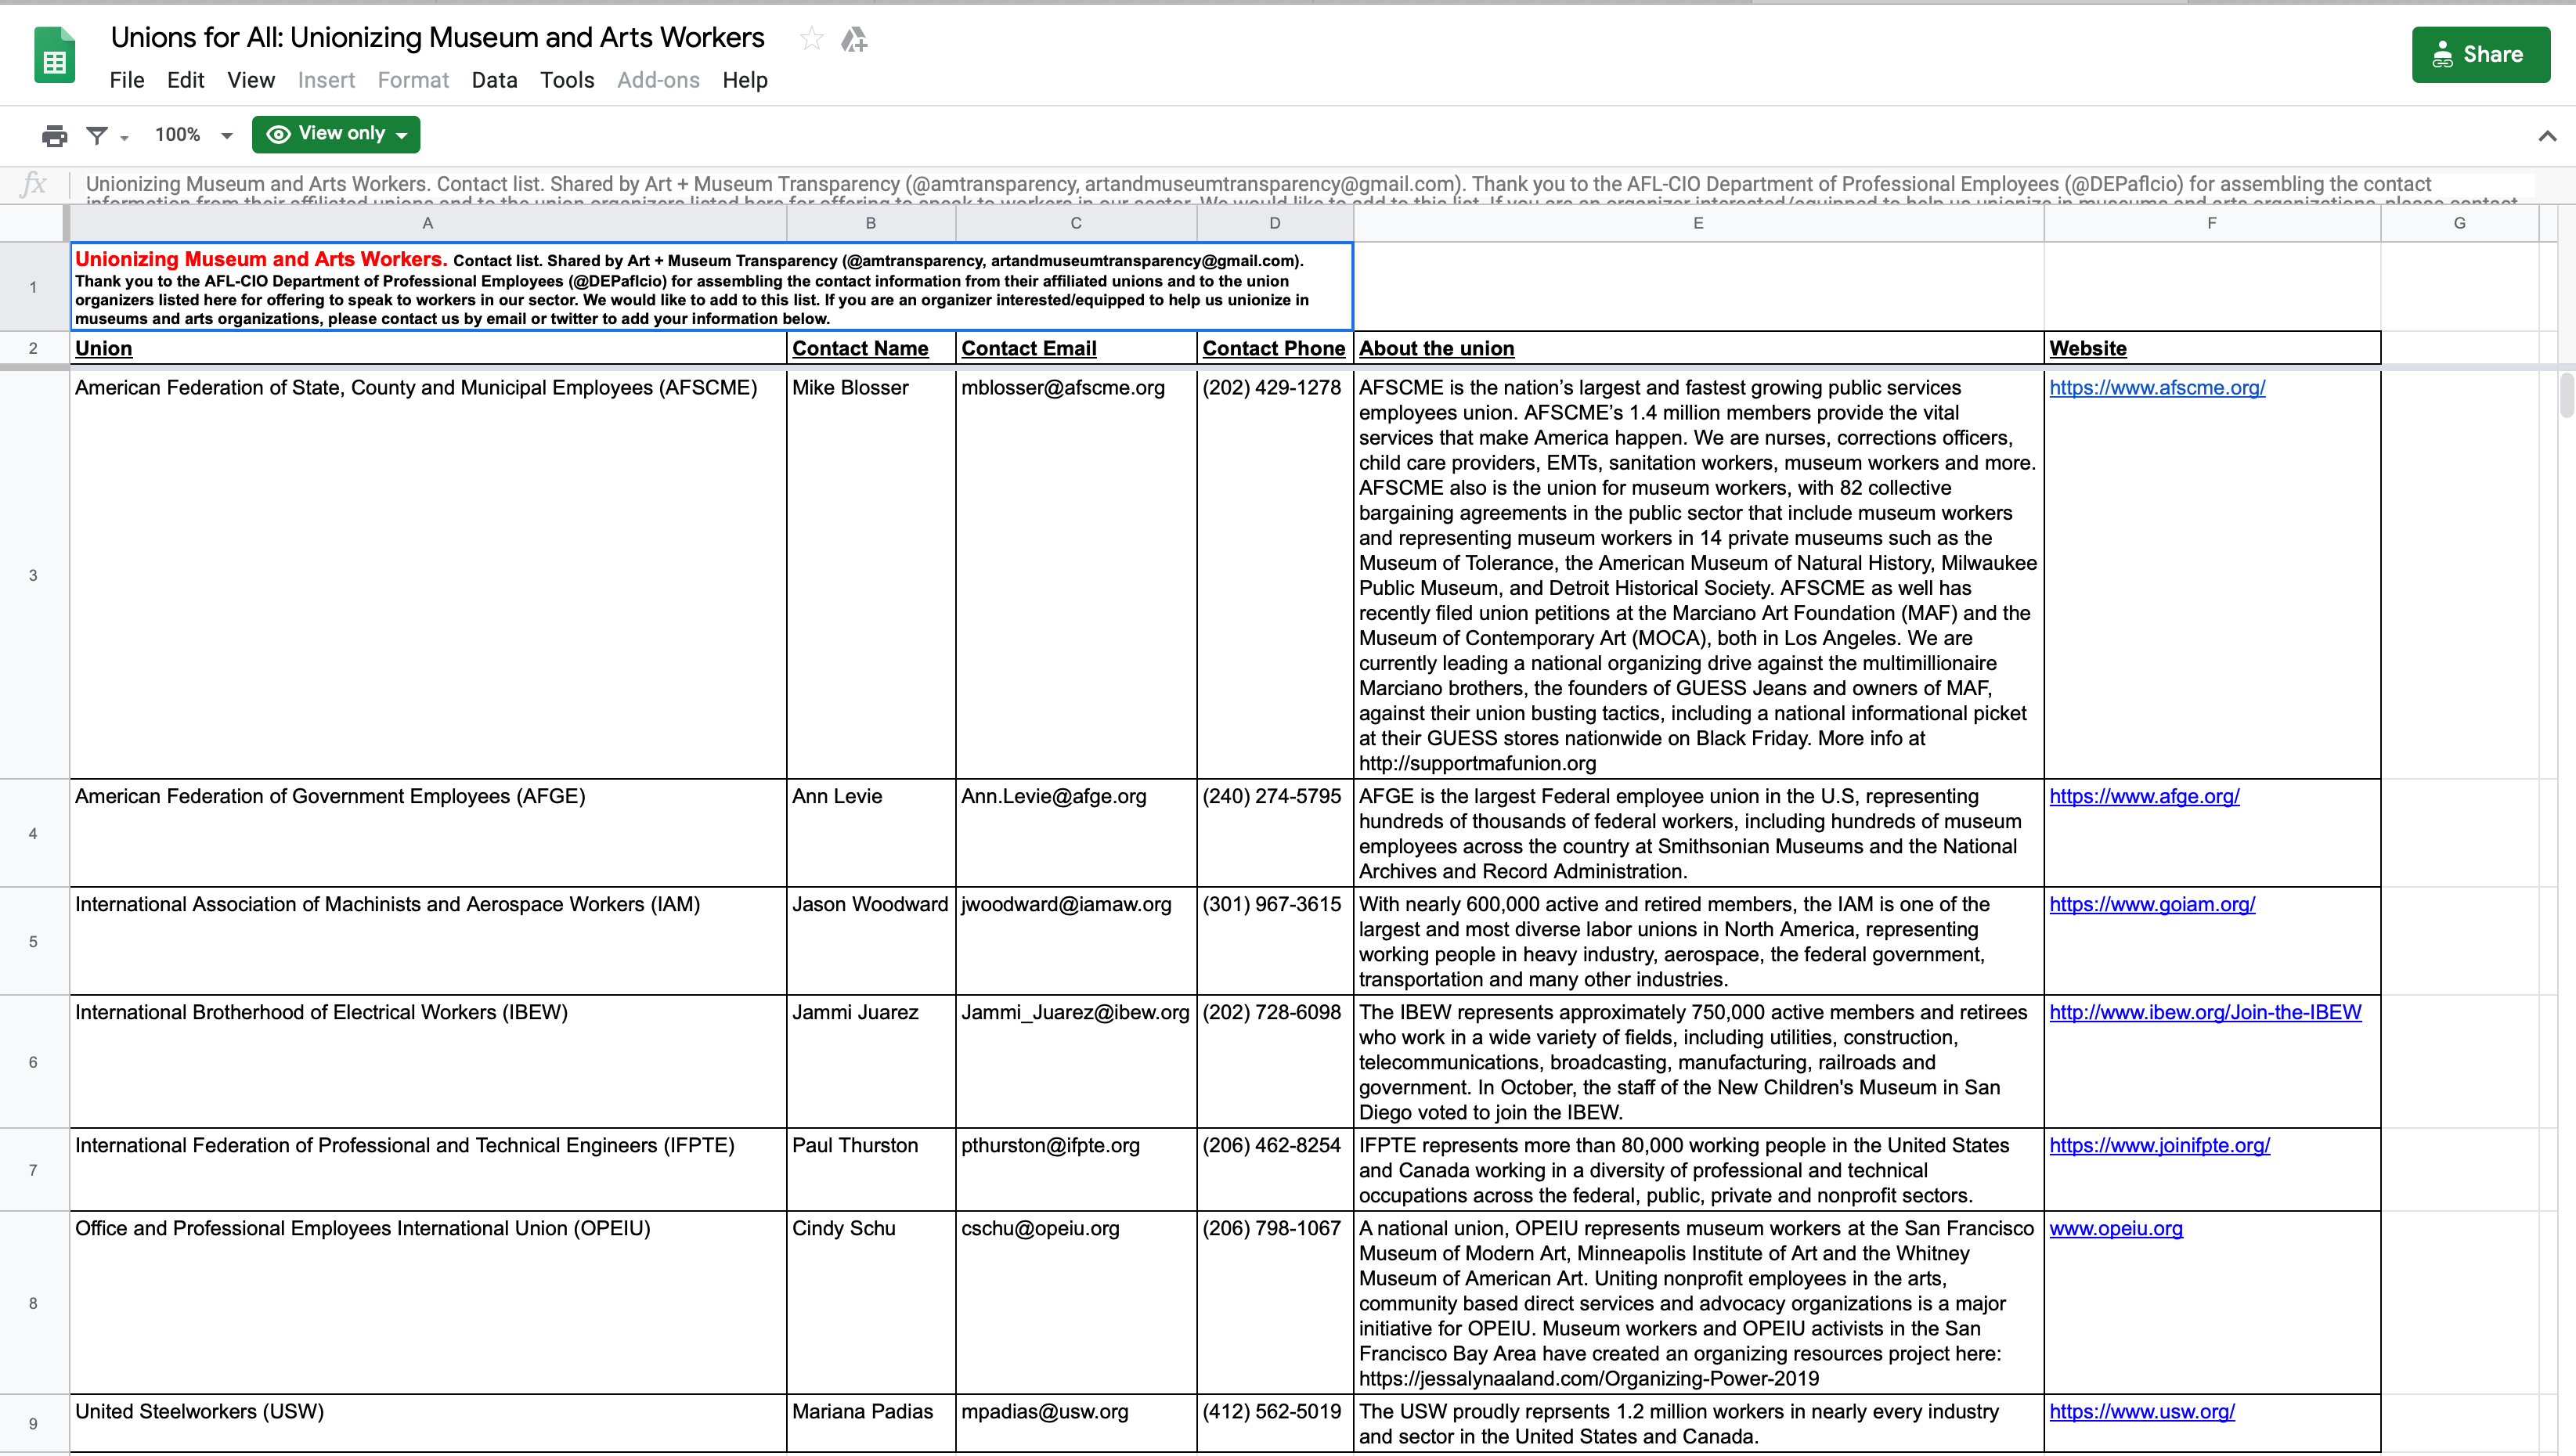The height and width of the screenshot is (1456, 2576).
Task: Open the afscme.org website link
Action: (2157, 387)
